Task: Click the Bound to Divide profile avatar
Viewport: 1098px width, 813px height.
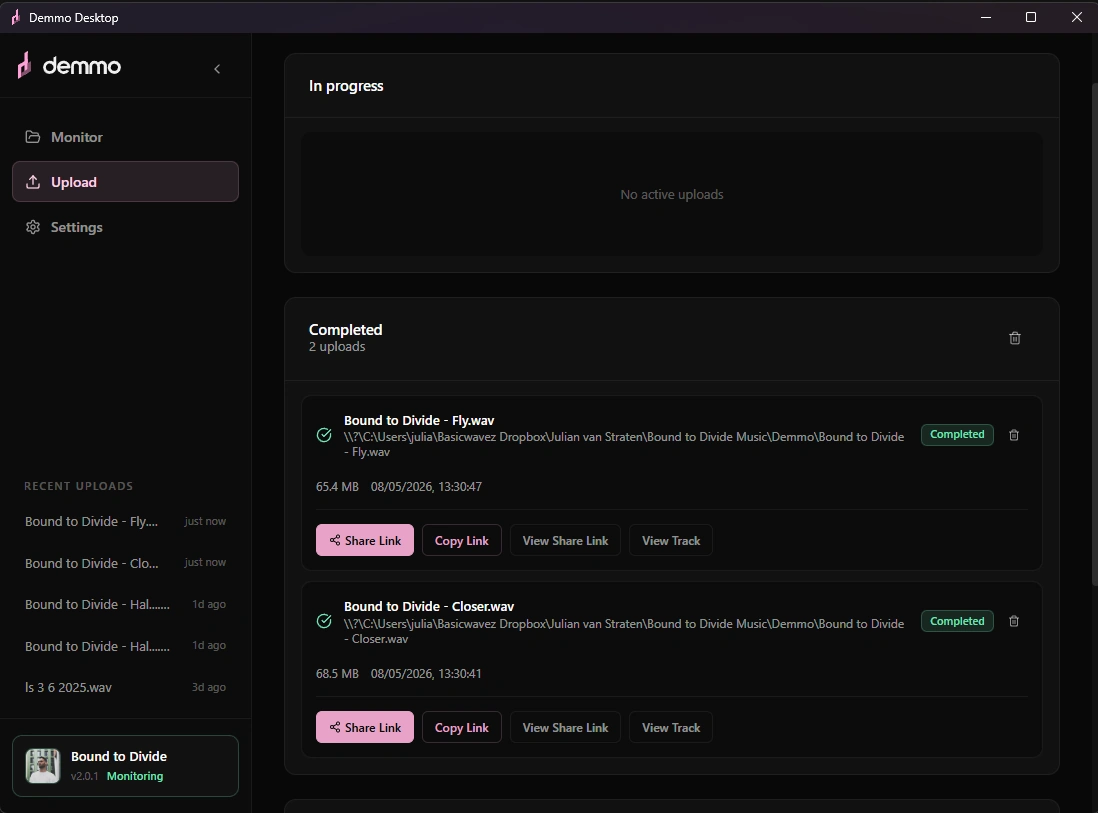Action: tap(43, 765)
